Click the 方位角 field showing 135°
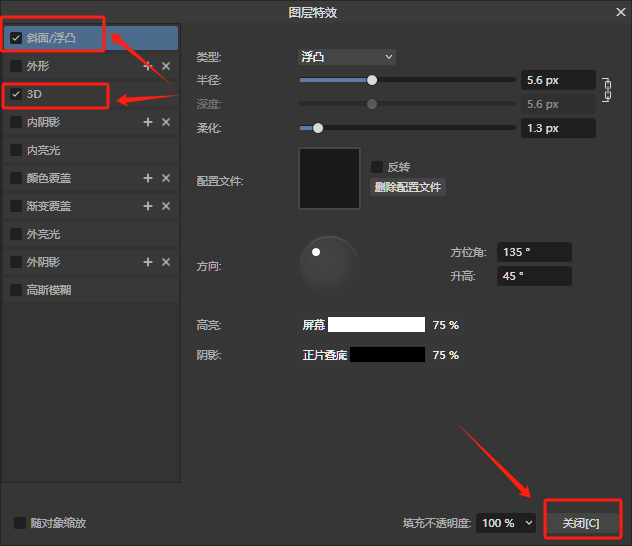This screenshot has width=632, height=546. [x=534, y=252]
